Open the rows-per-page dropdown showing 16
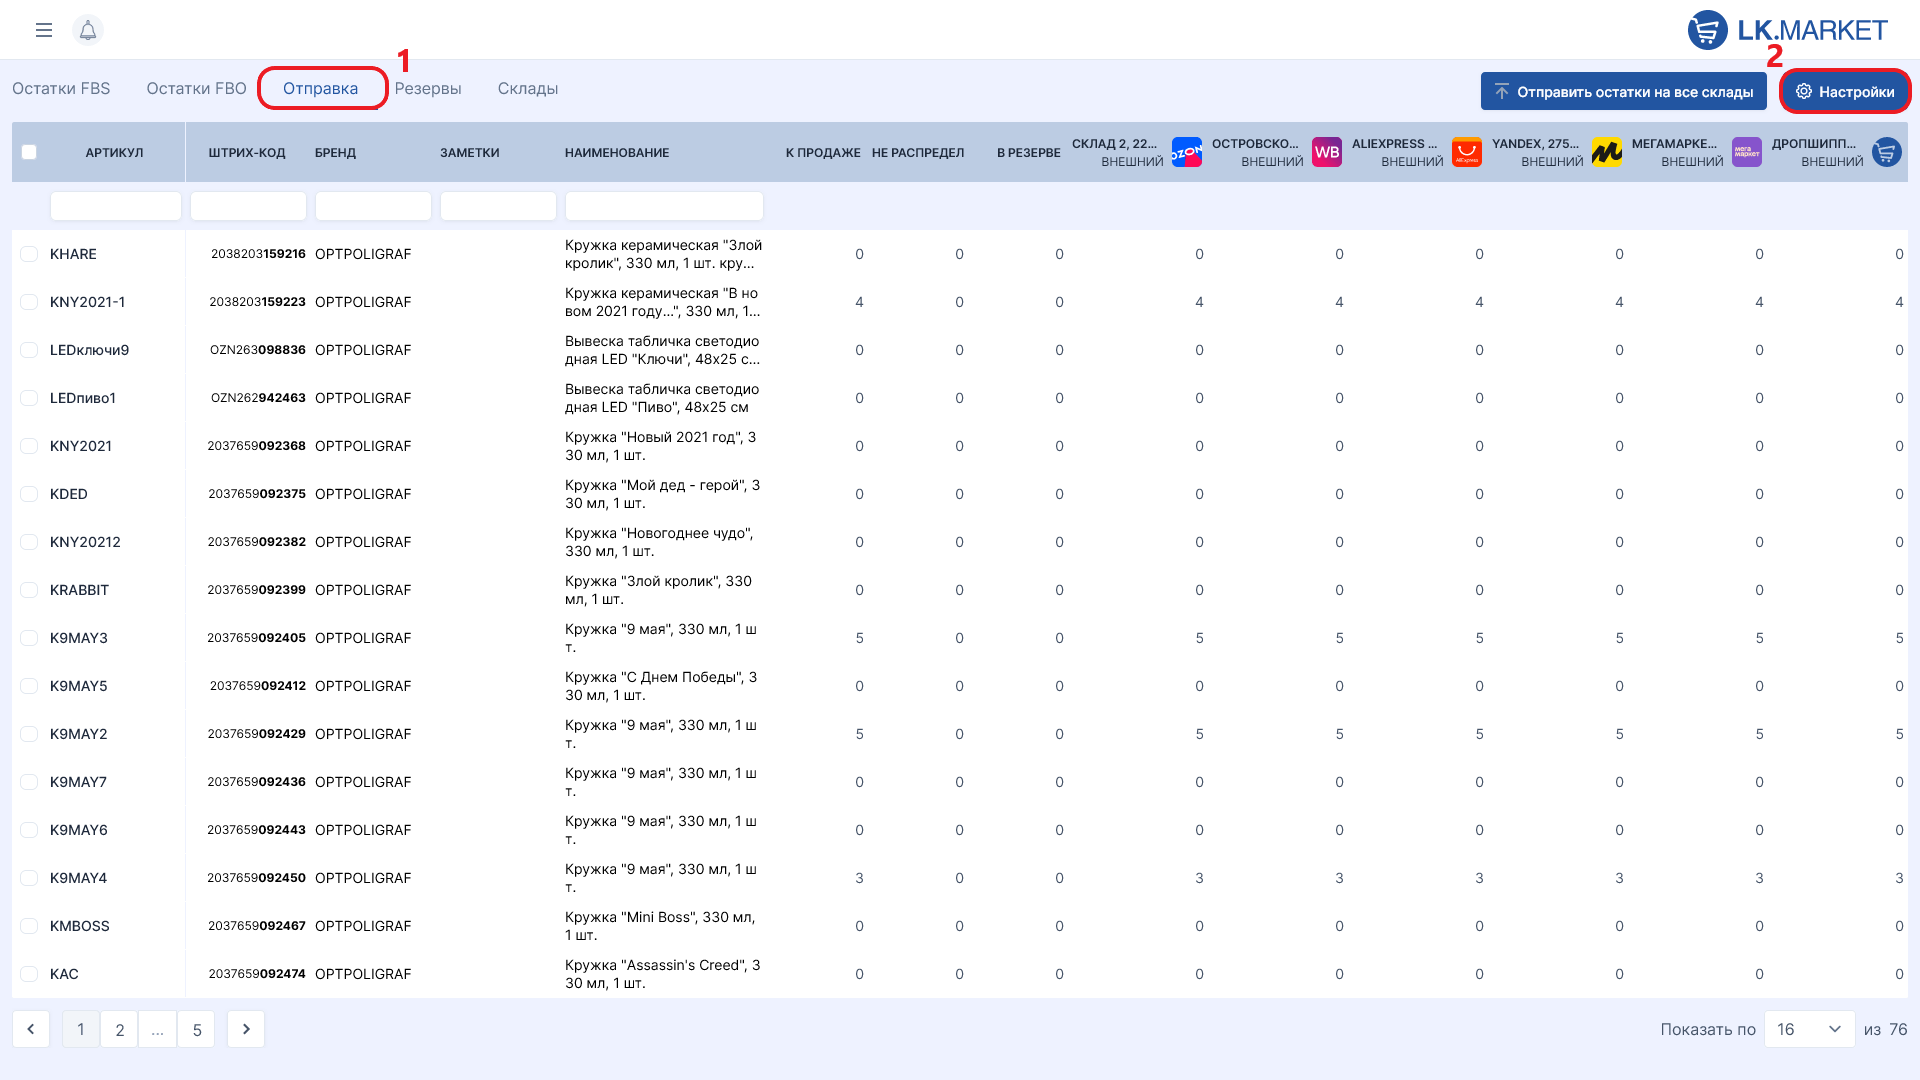This screenshot has height=1080, width=1920. [x=1810, y=1029]
